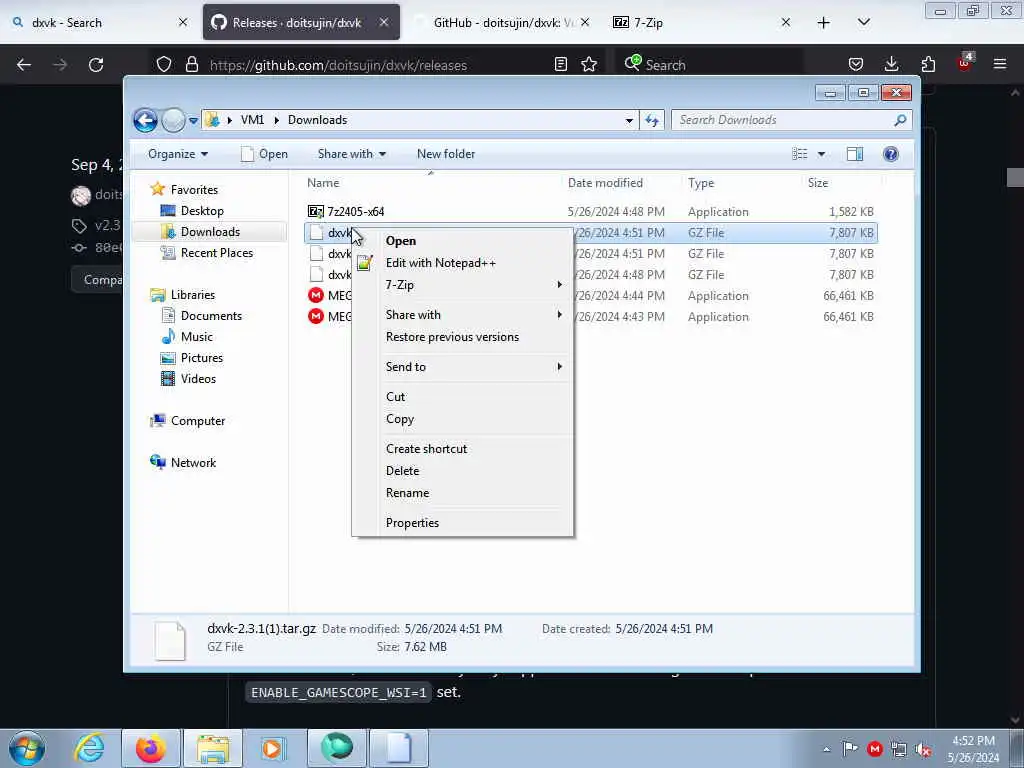The height and width of the screenshot is (768, 1024).
Task: Sort by the Type column header
Action: point(701,184)
